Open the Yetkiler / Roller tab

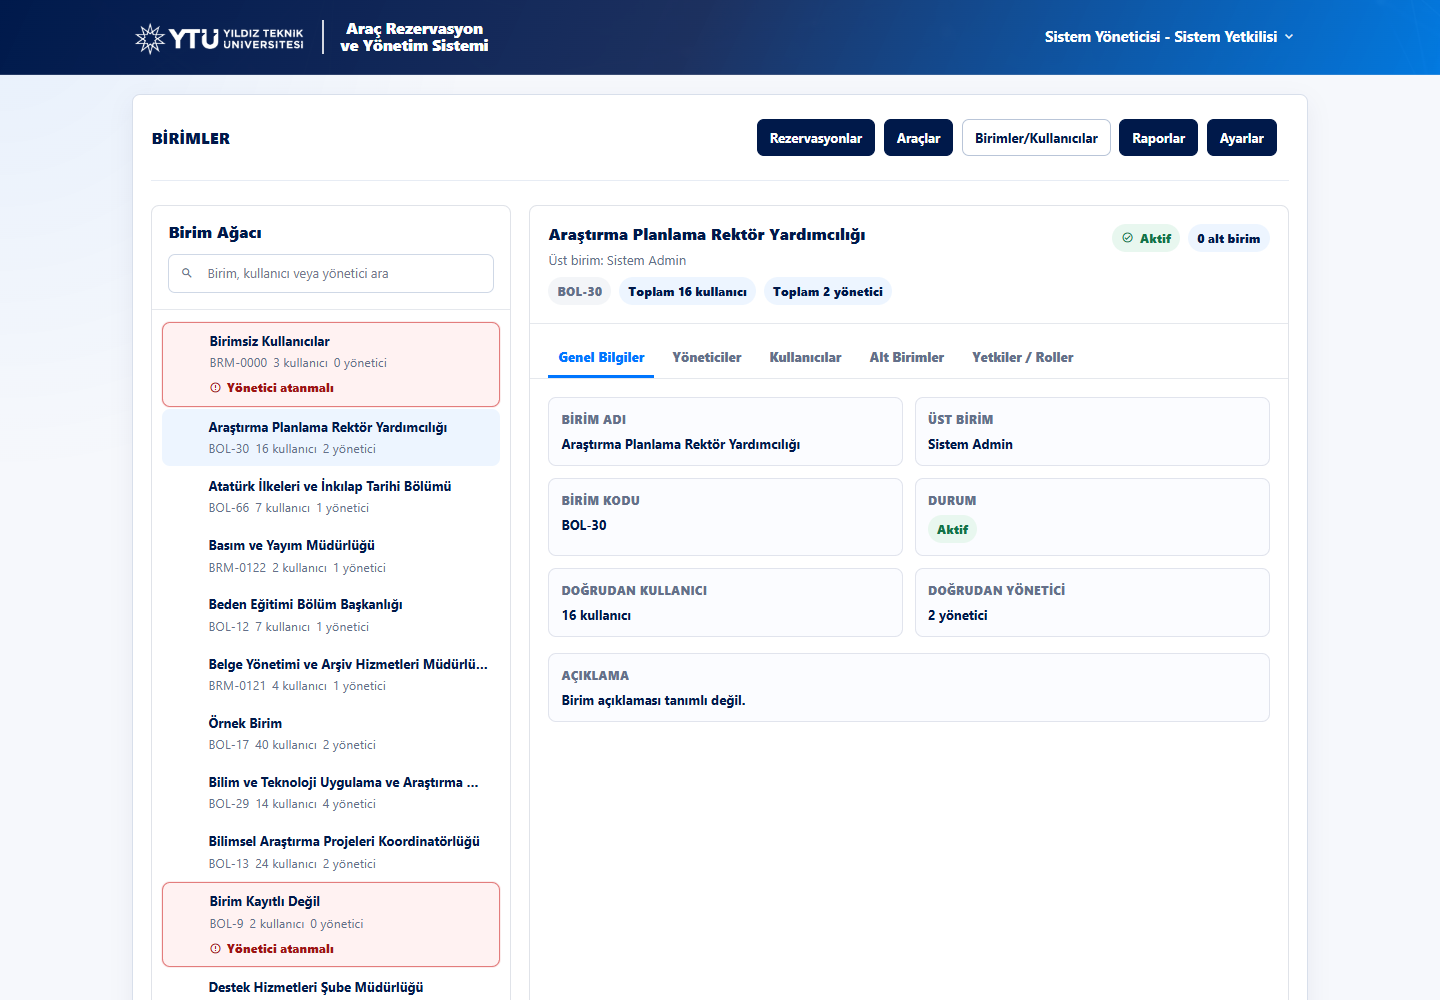1023,357
